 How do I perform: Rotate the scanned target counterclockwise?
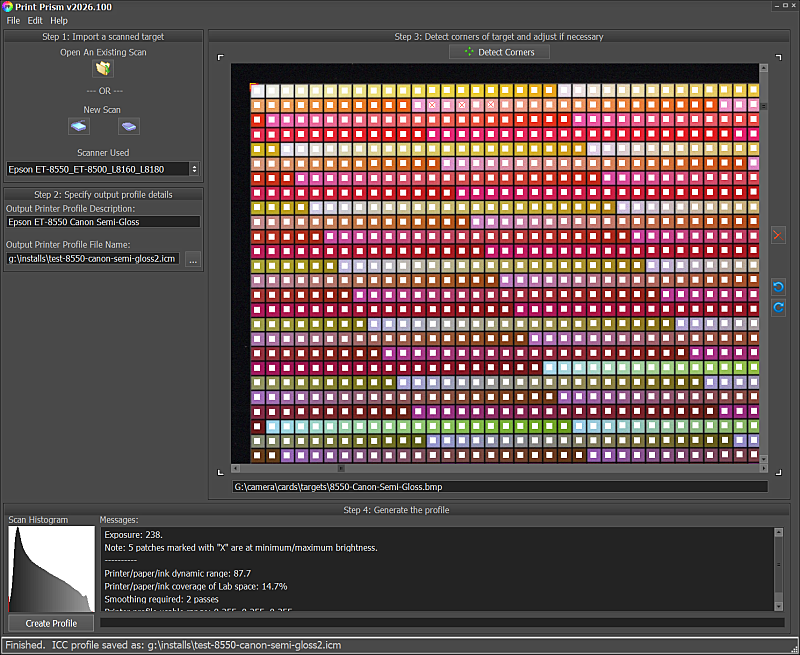778,288
